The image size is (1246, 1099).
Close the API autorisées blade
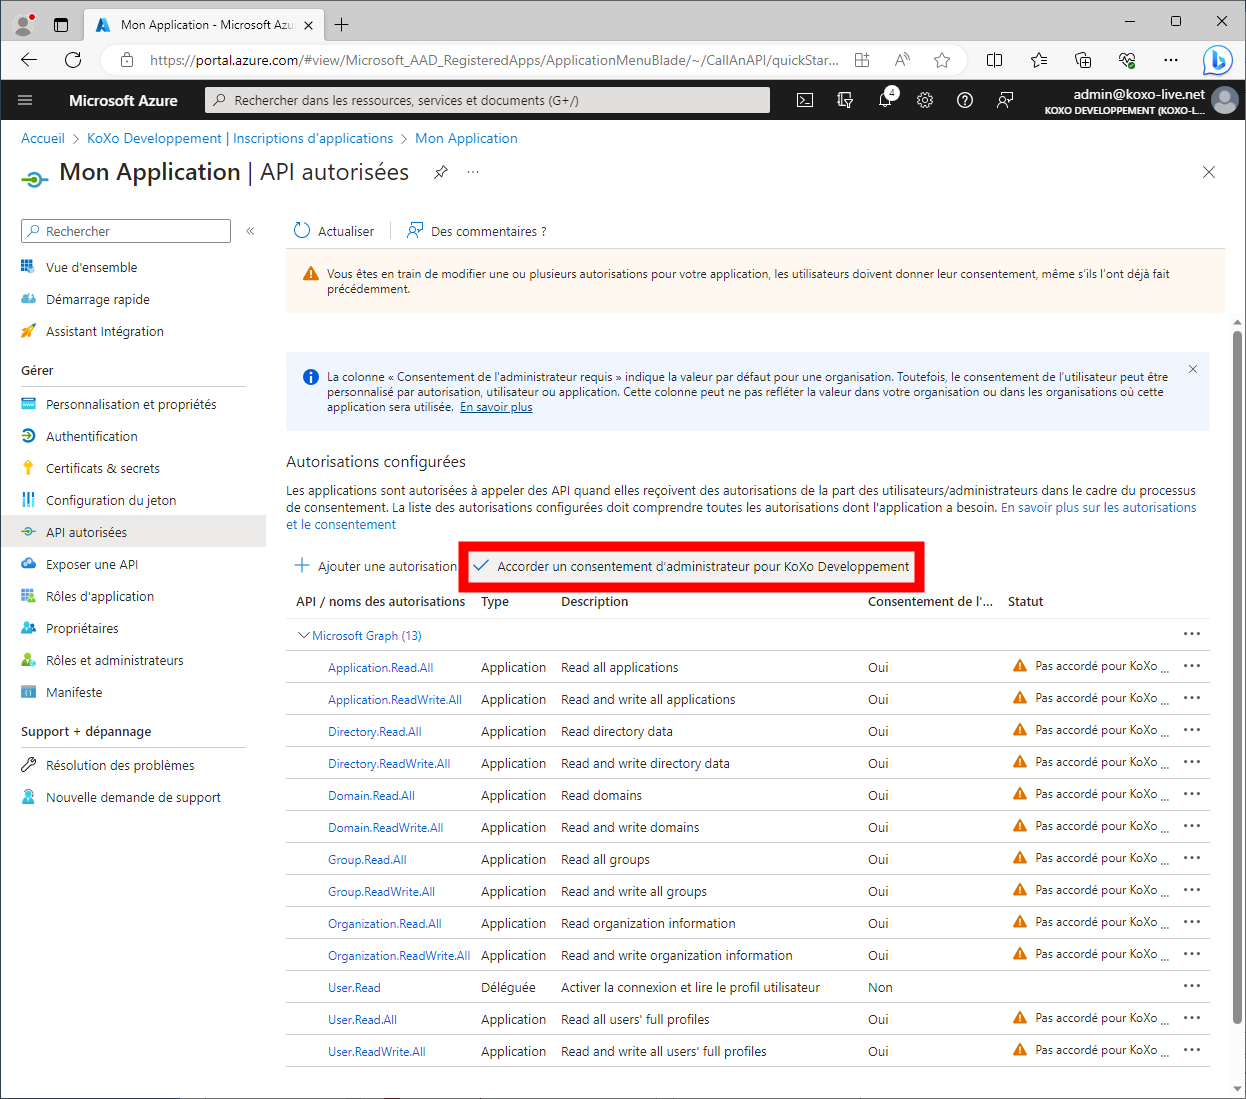tap(1209, 172)
